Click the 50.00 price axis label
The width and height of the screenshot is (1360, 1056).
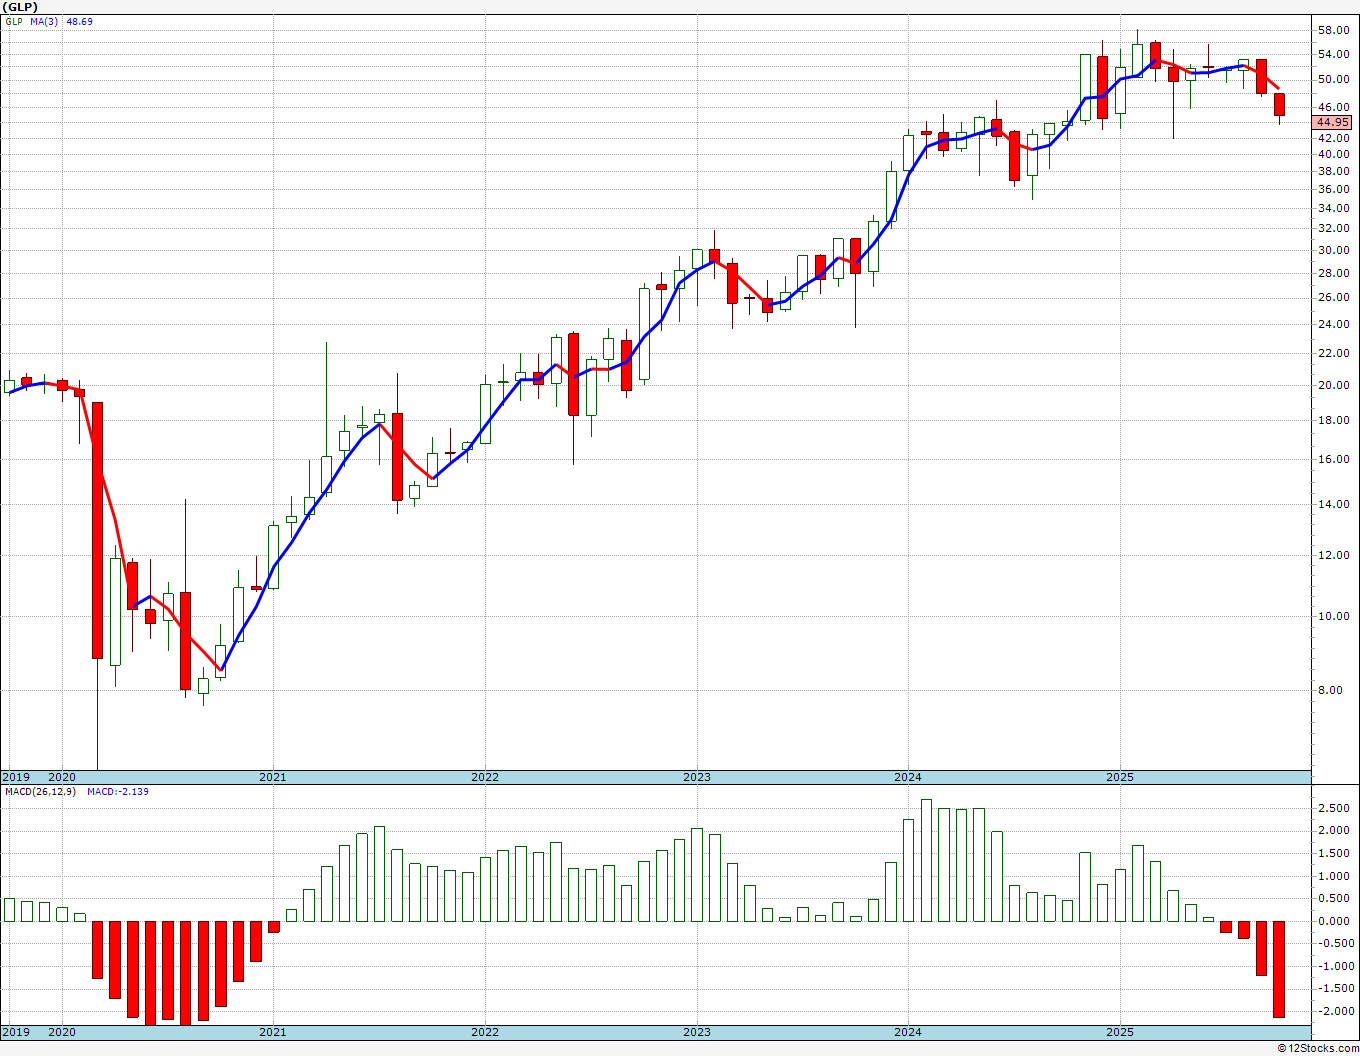pyautogui.click(x=1334, y=79)
